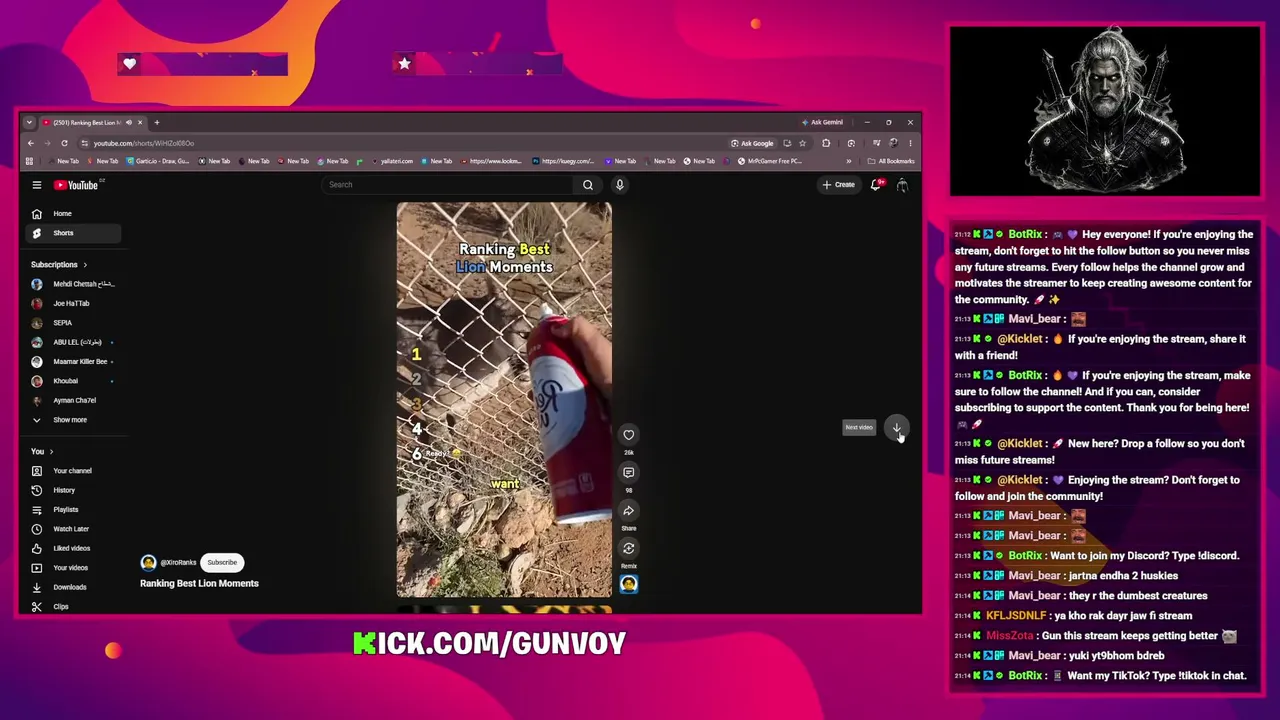Share the short using the arrow icon
This screenshot has width=1280, height=720.
(x=629, y=510)
